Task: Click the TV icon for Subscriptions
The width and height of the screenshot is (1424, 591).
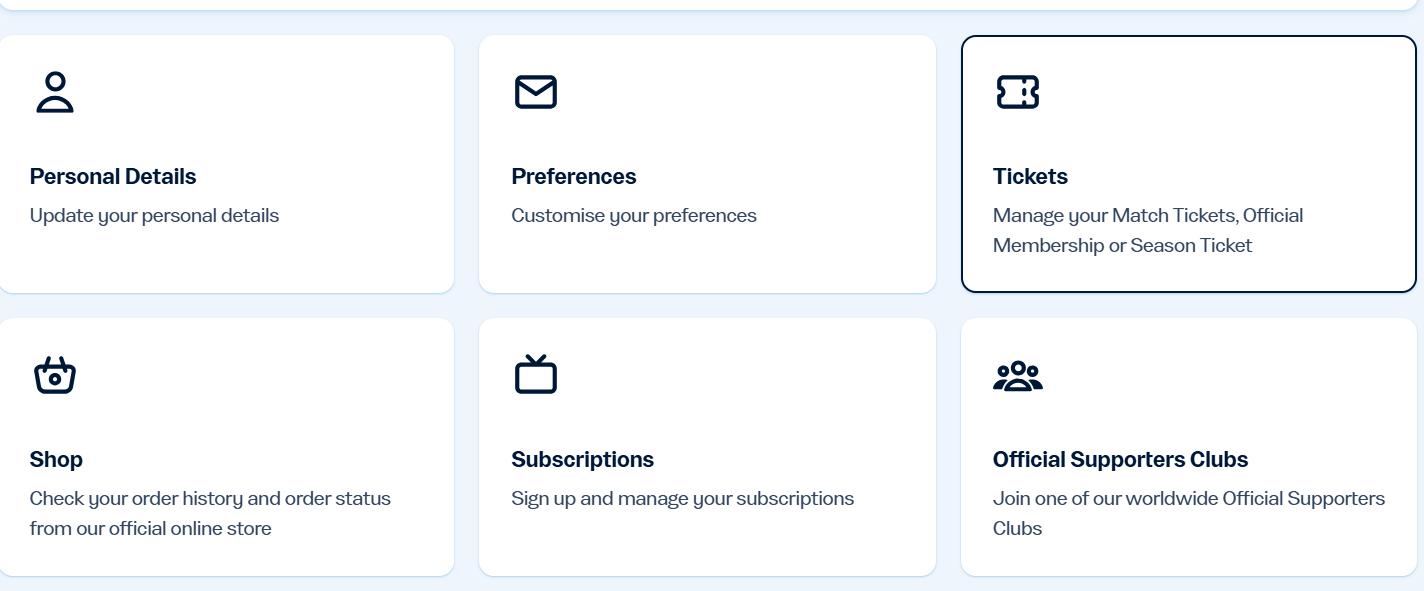Action: click(x=536, y=375)
